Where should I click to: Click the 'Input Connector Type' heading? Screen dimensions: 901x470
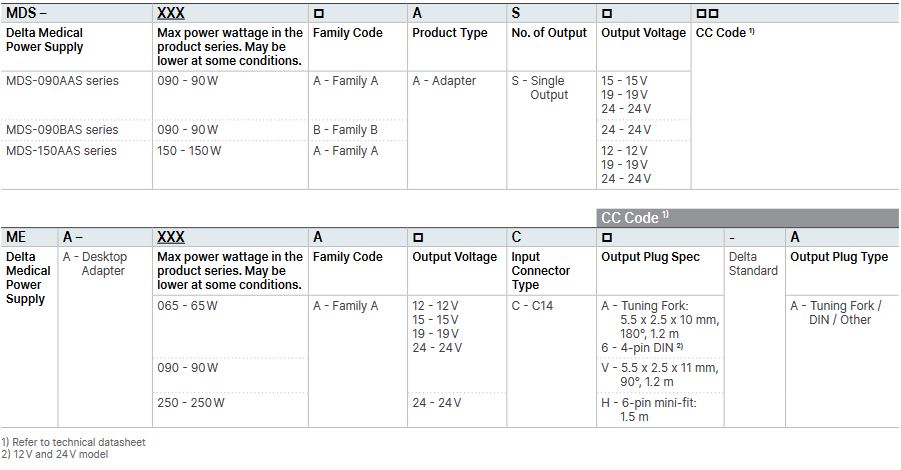pyautogui.click(x=540, y=271)
